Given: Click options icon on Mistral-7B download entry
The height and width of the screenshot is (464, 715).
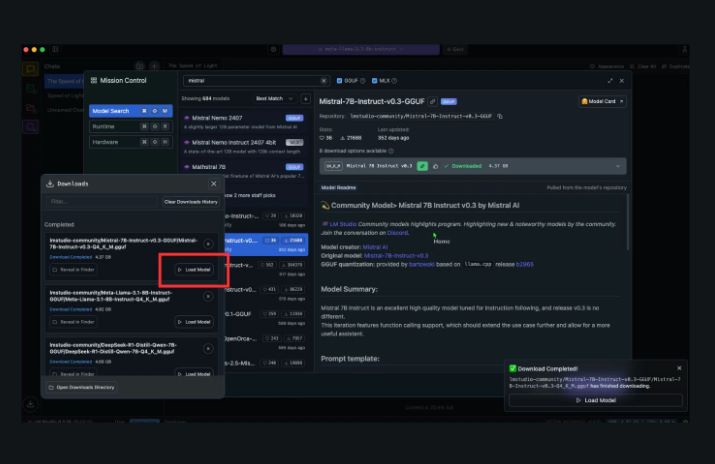Looking at the screenshot, I should click(x=208, y=244).
